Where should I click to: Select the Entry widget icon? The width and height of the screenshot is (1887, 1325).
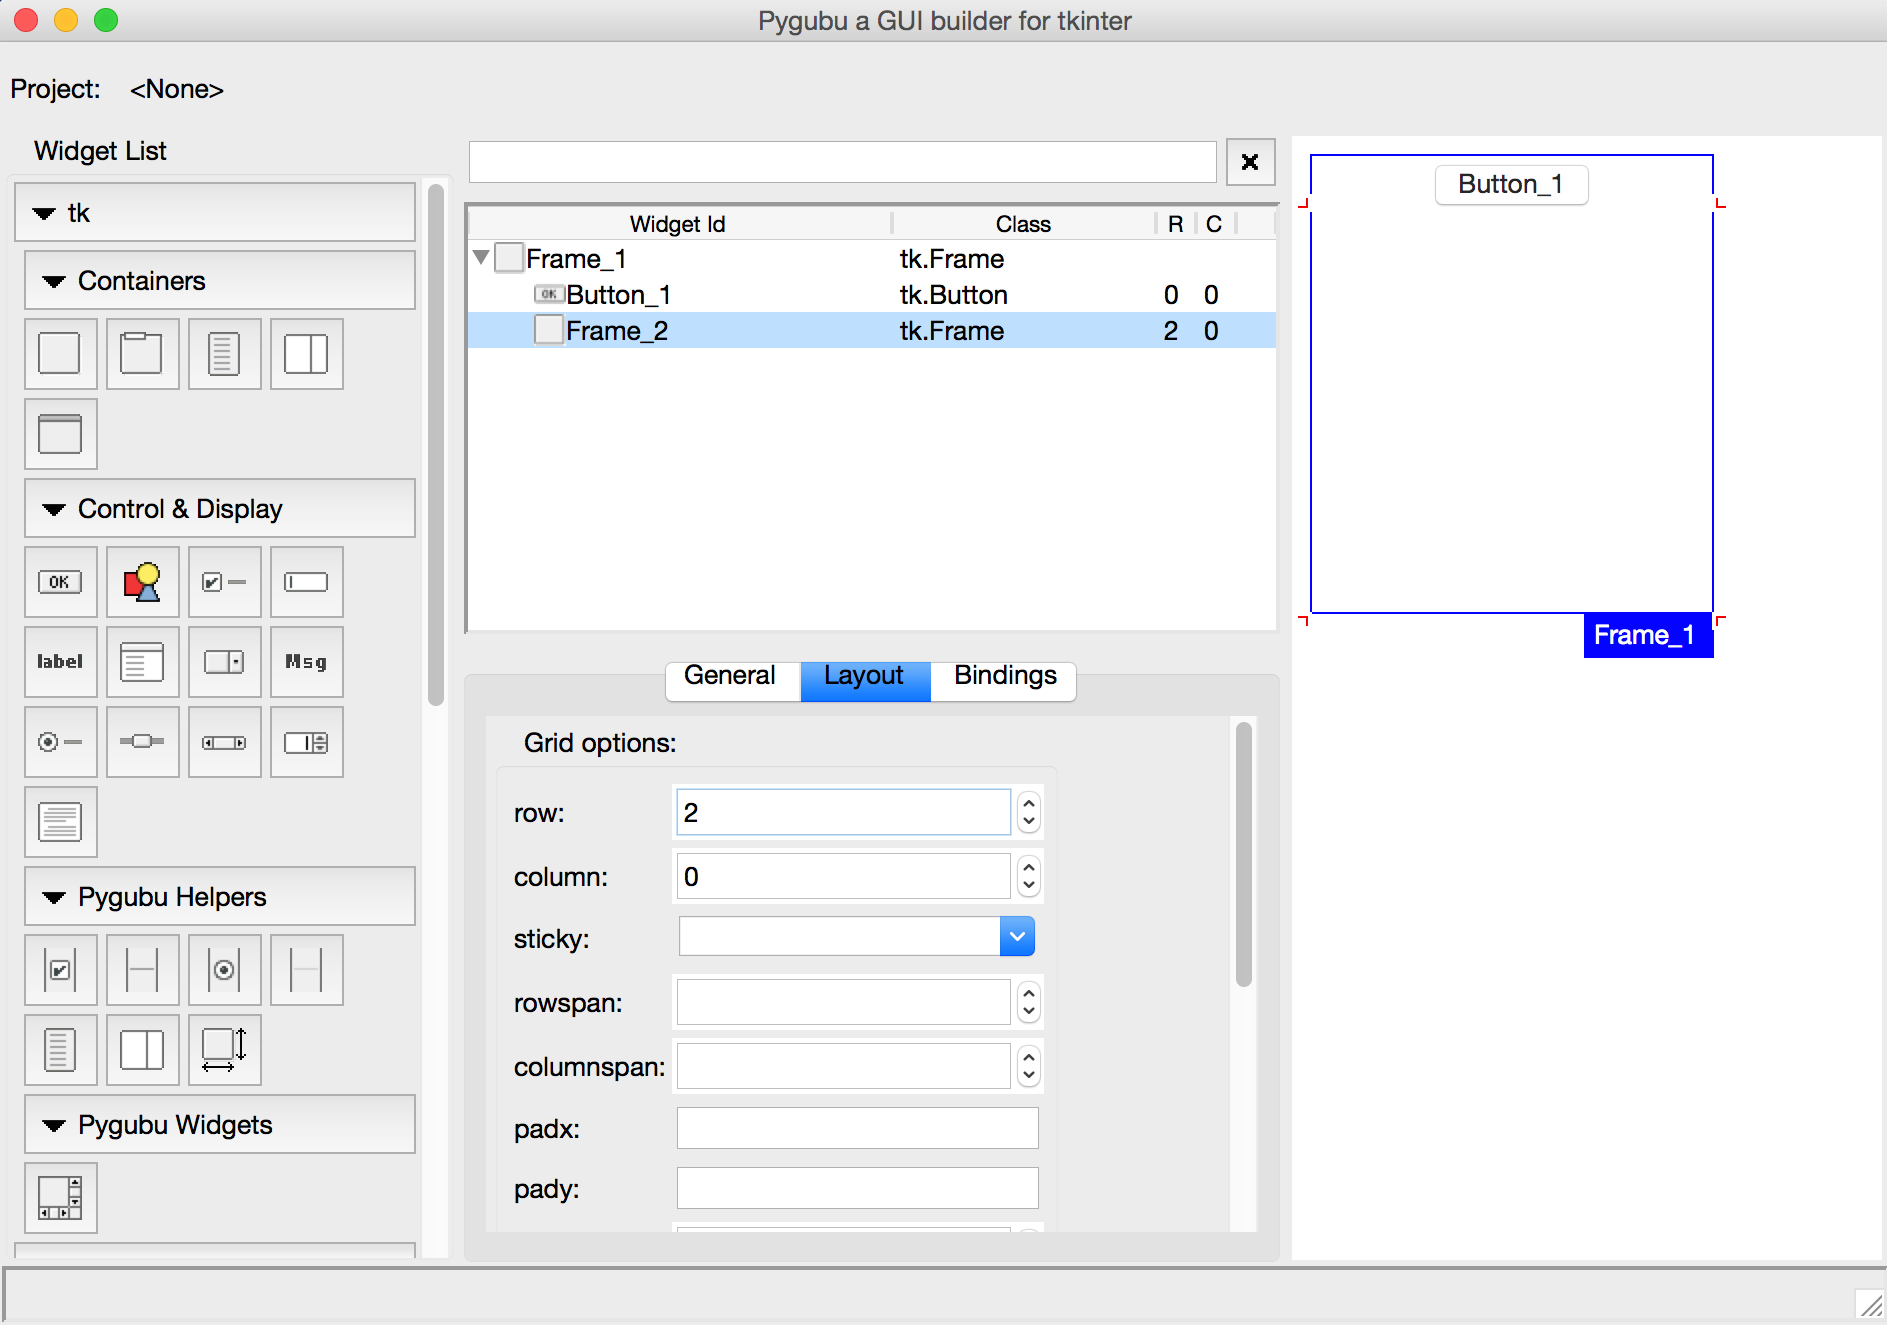pos(306,582)
